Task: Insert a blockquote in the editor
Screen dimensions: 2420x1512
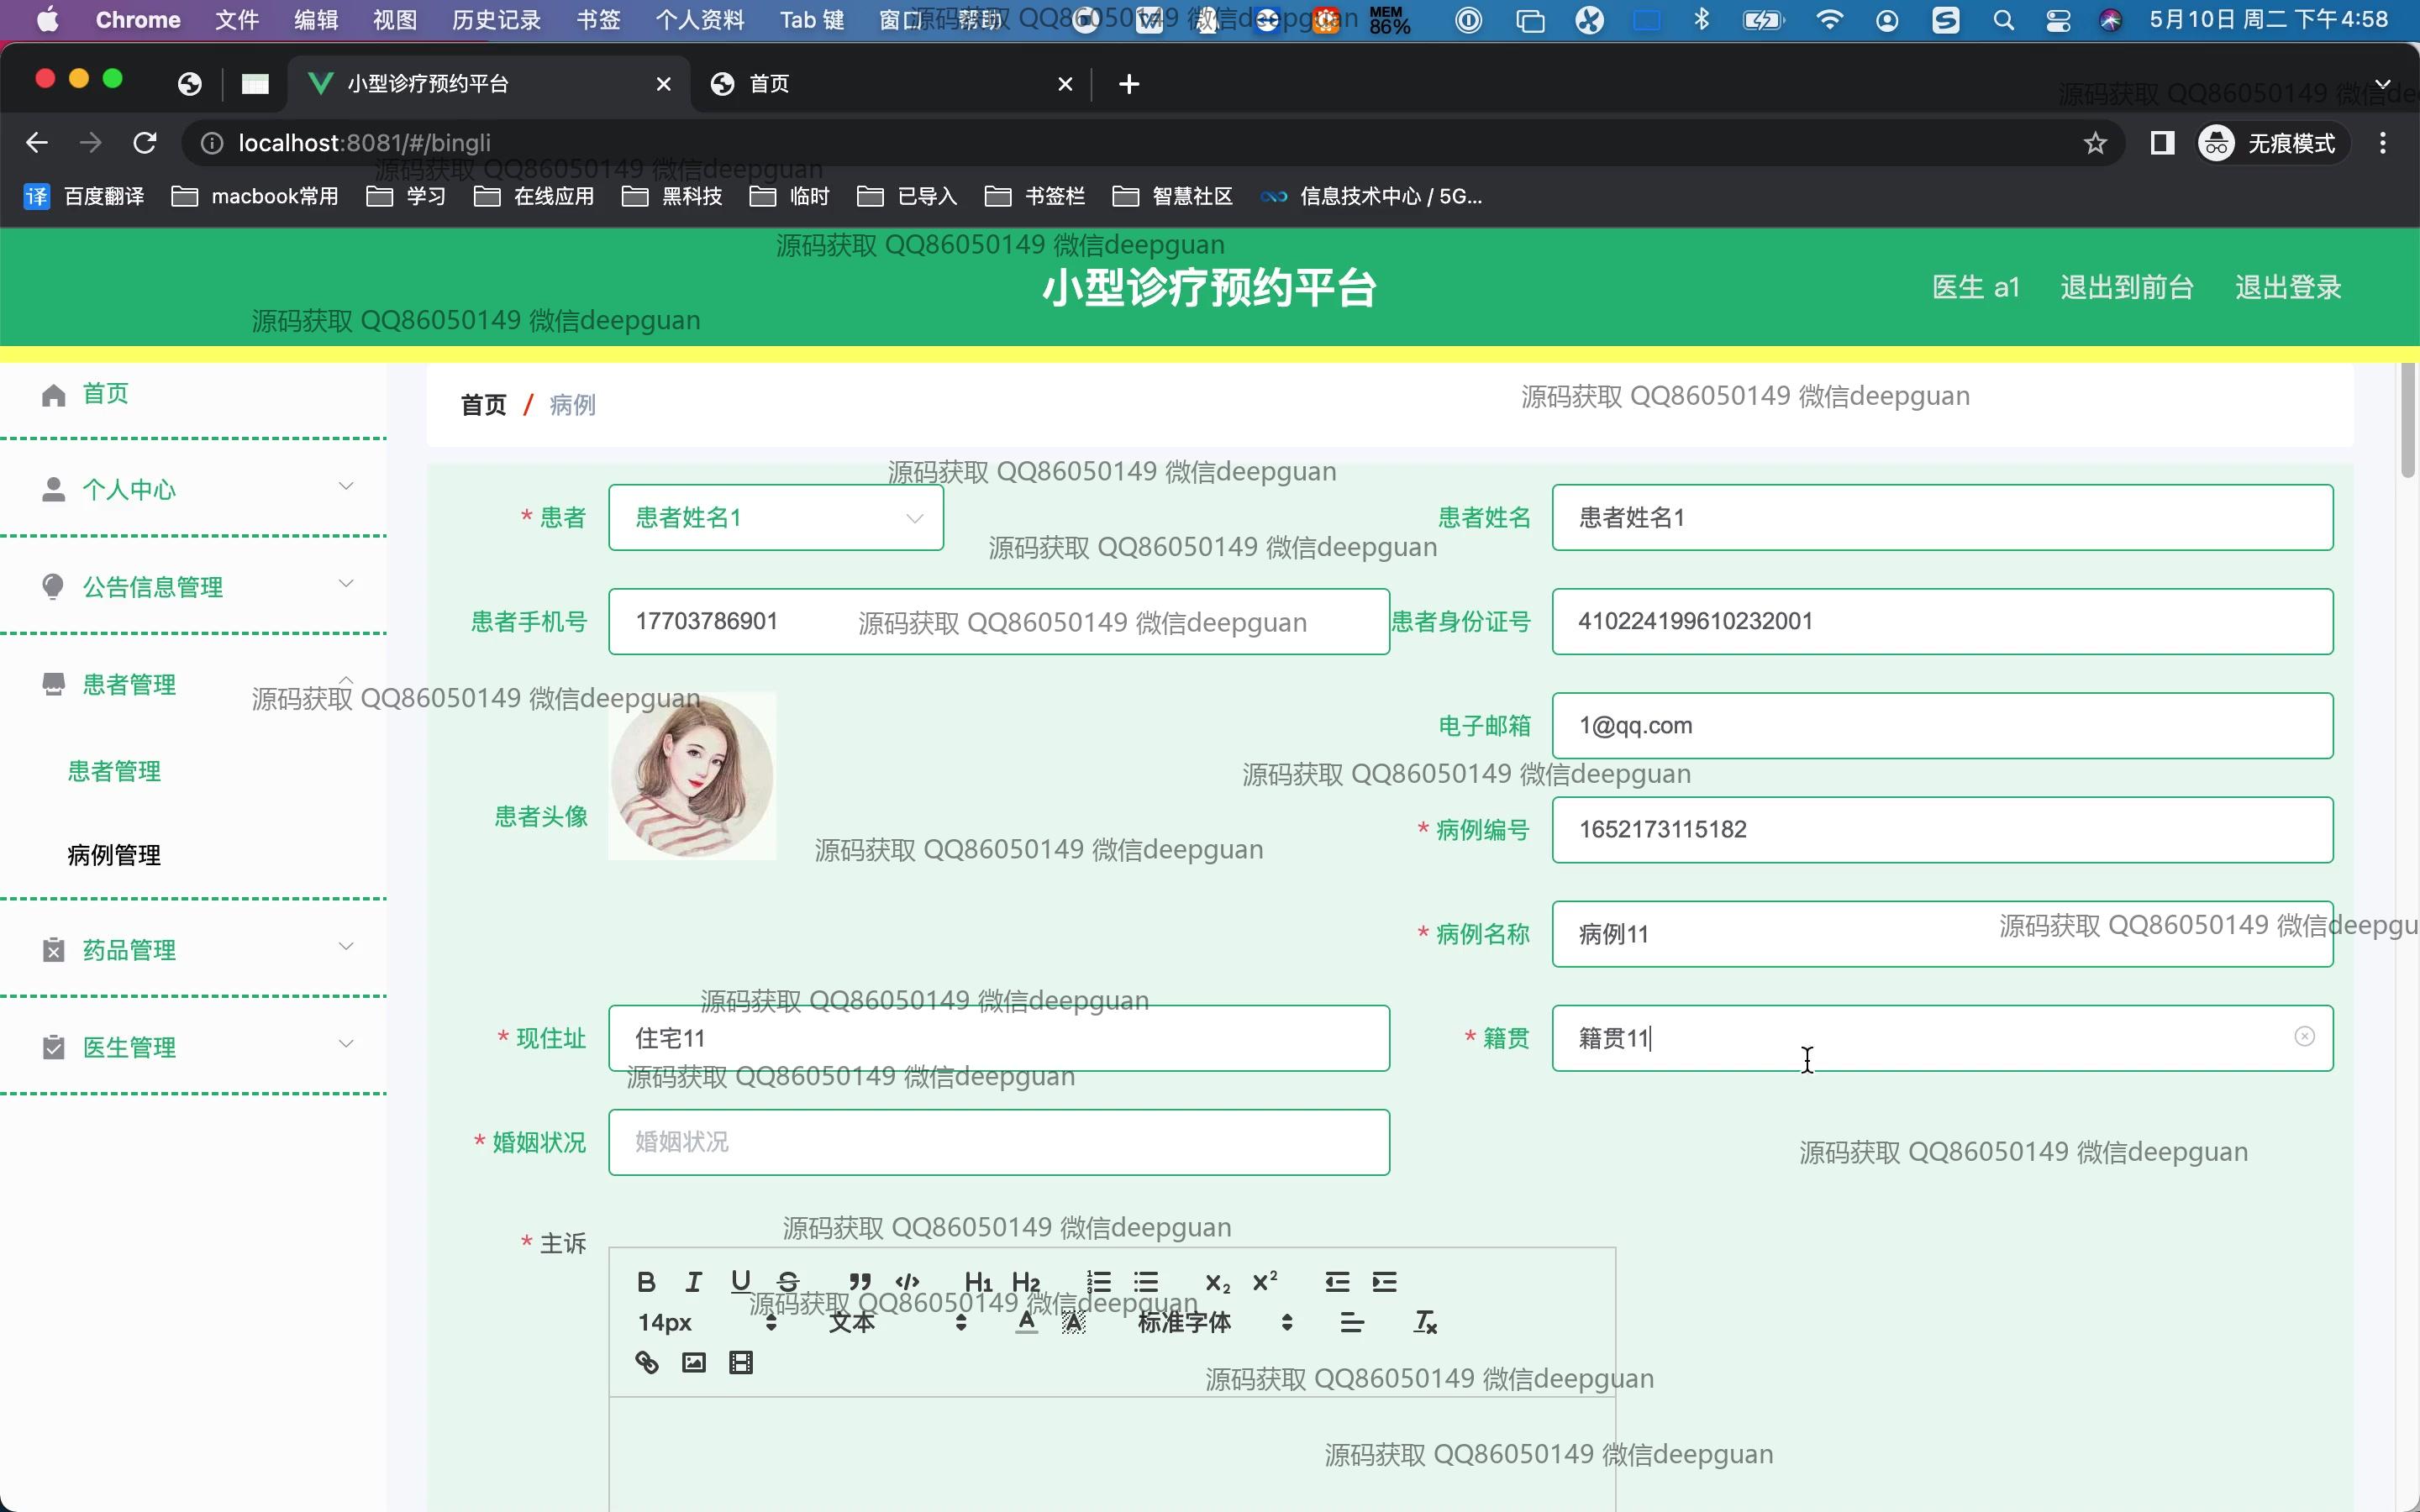Action: [859, 1282]
